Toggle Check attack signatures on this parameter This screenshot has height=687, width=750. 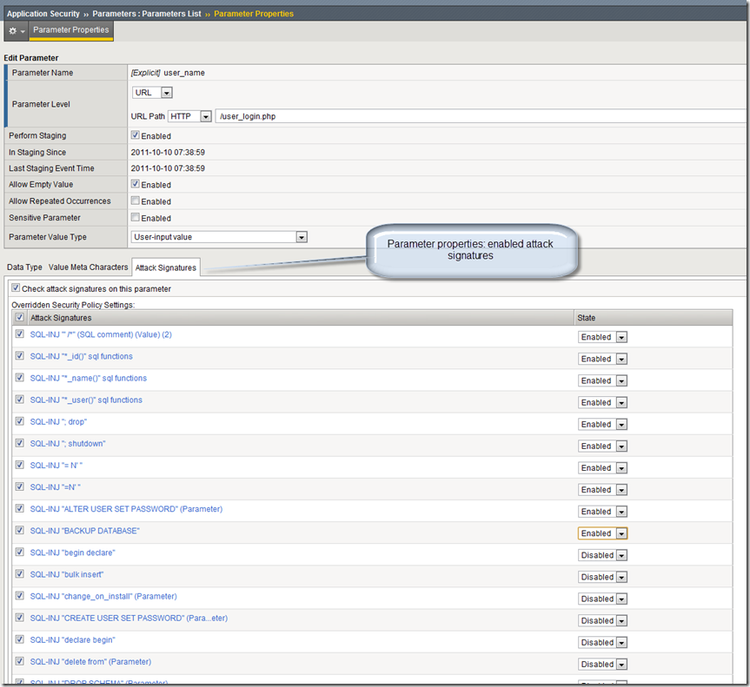pos(15,289)
